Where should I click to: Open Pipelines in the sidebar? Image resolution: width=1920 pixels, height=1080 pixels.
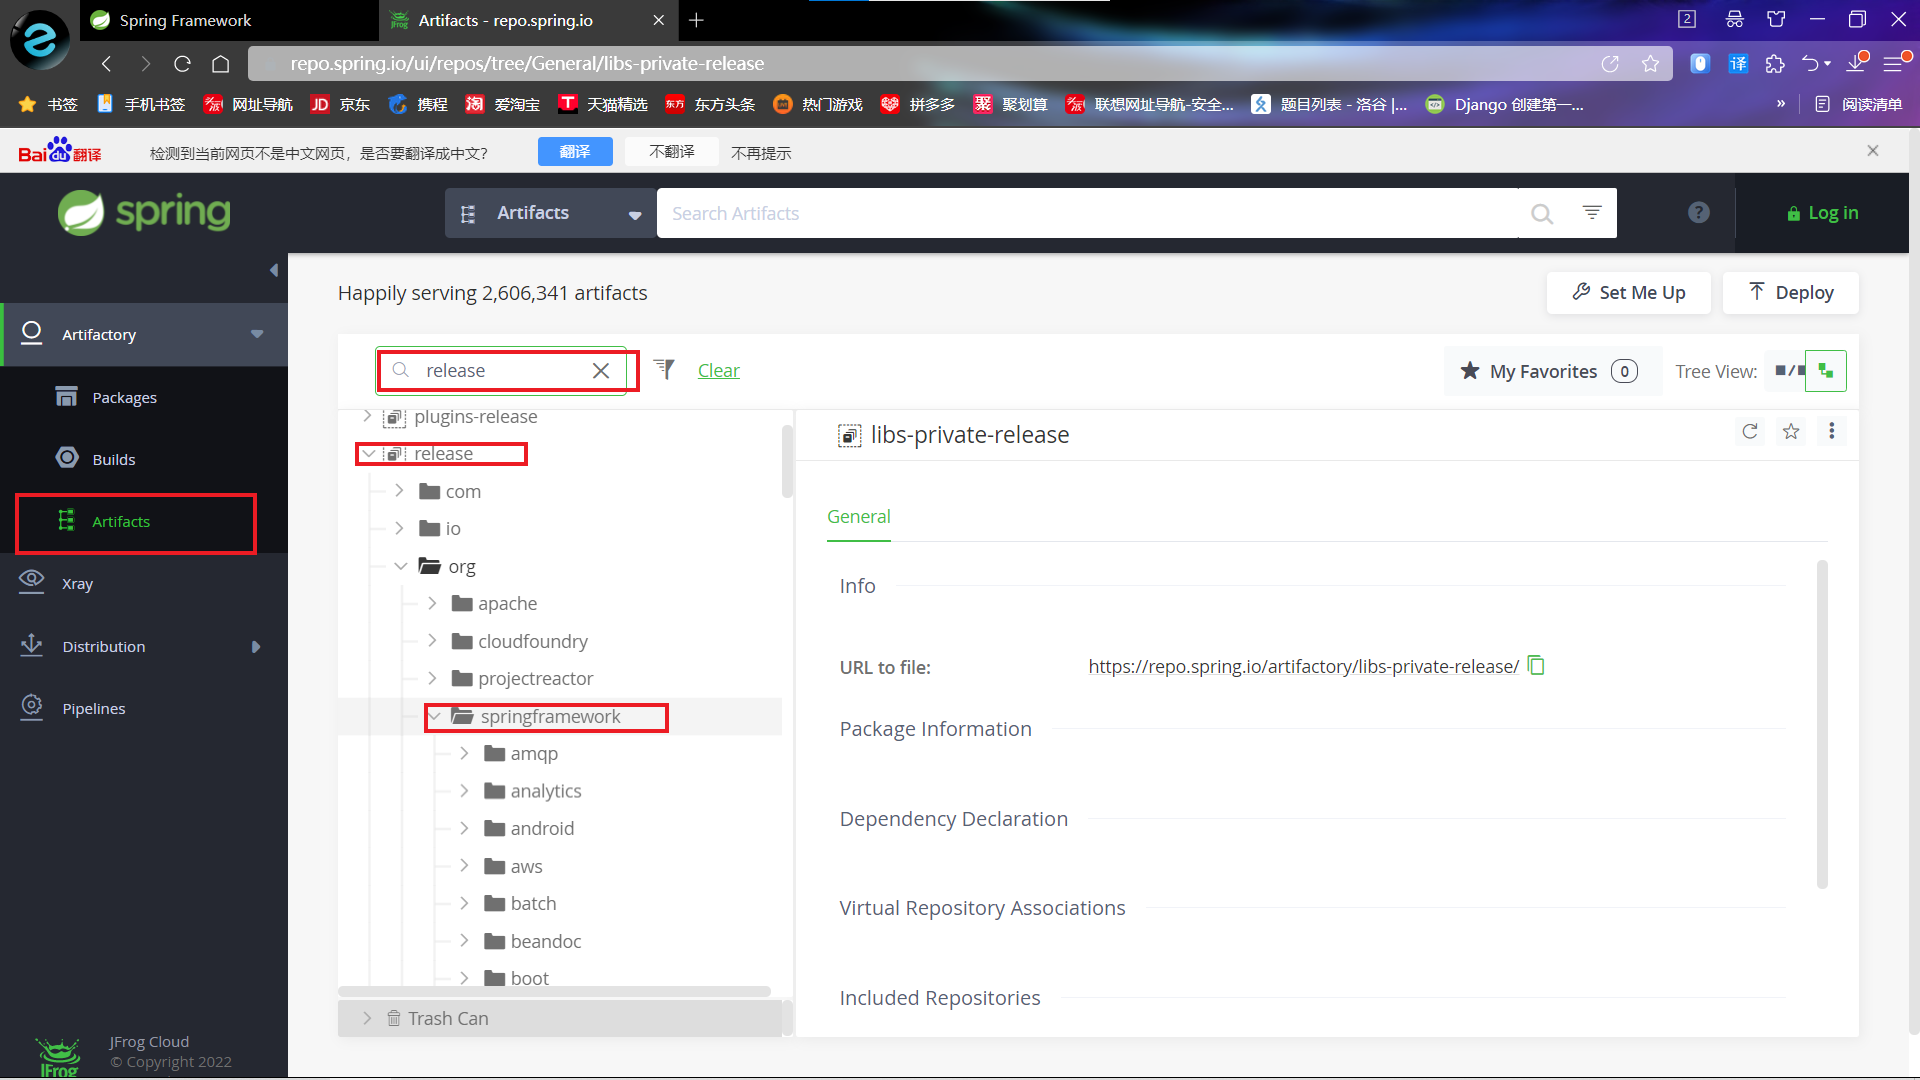tap(93, 709)
